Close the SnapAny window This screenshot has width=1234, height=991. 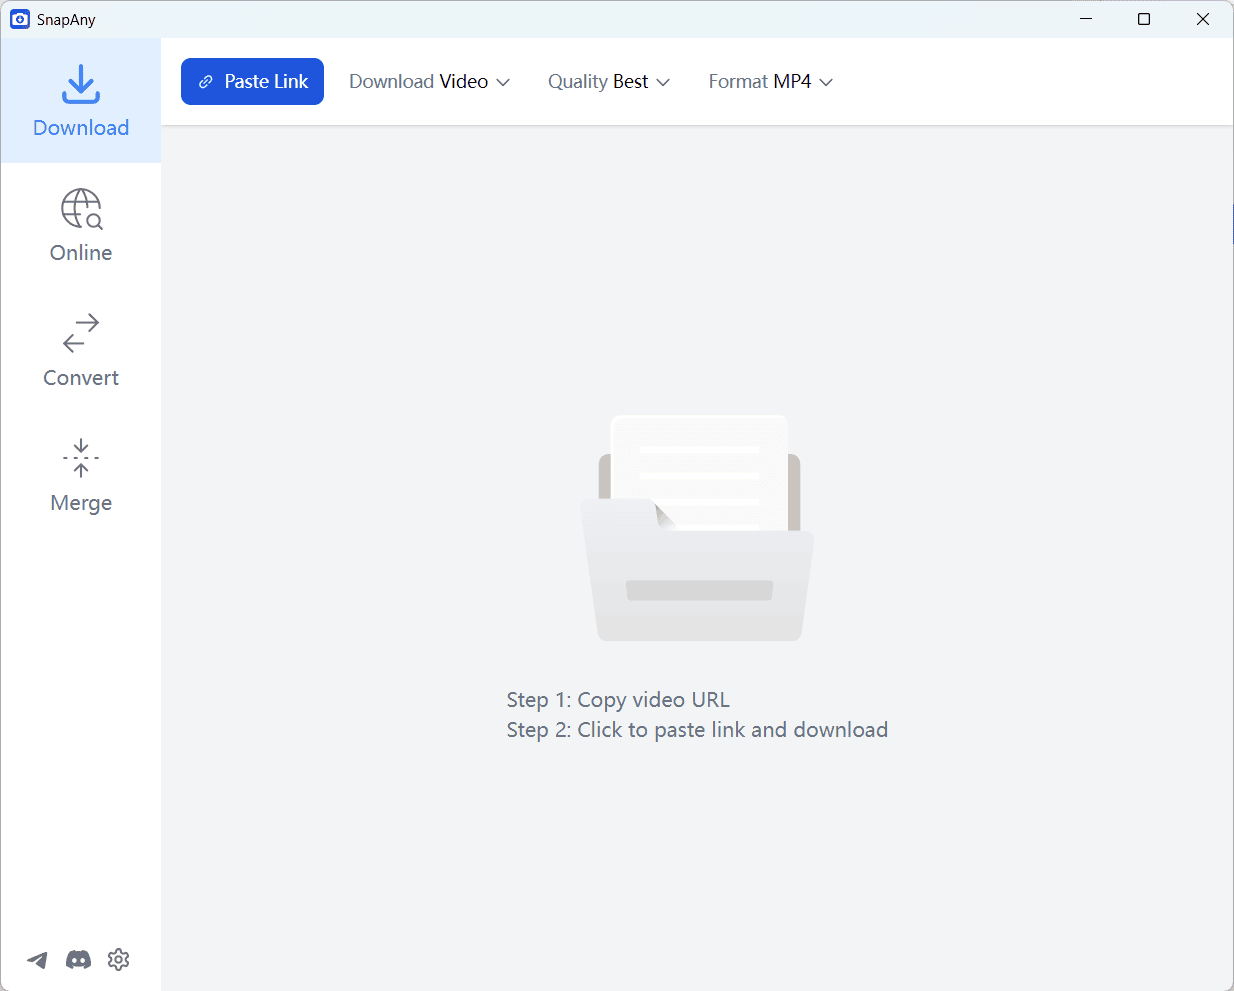pos(1203,19)
